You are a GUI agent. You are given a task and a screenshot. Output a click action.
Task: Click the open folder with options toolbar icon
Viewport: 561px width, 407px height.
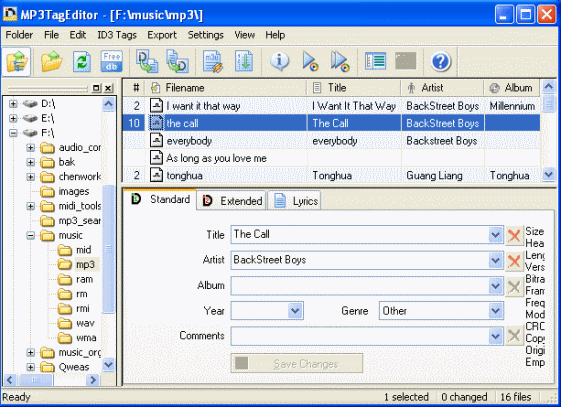click(x=16, y=62)
